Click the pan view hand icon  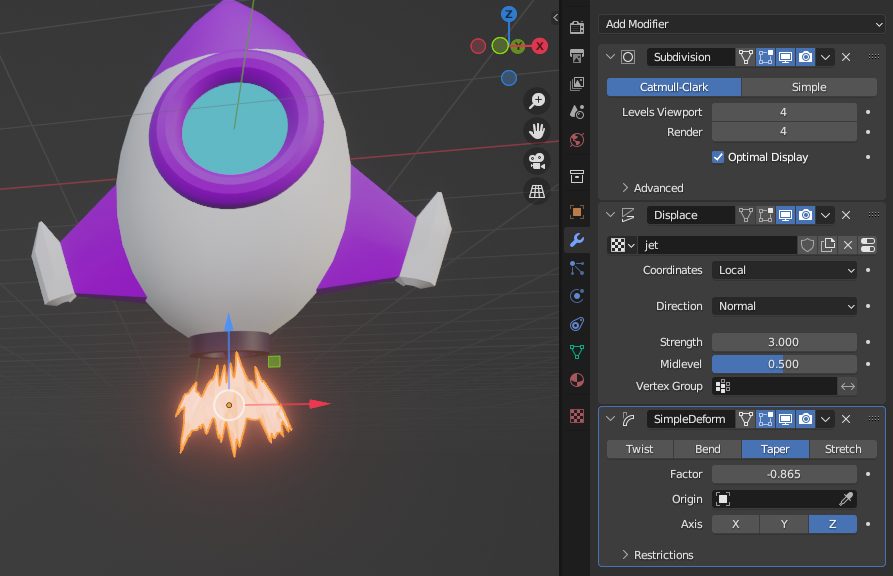pos(537,131)
